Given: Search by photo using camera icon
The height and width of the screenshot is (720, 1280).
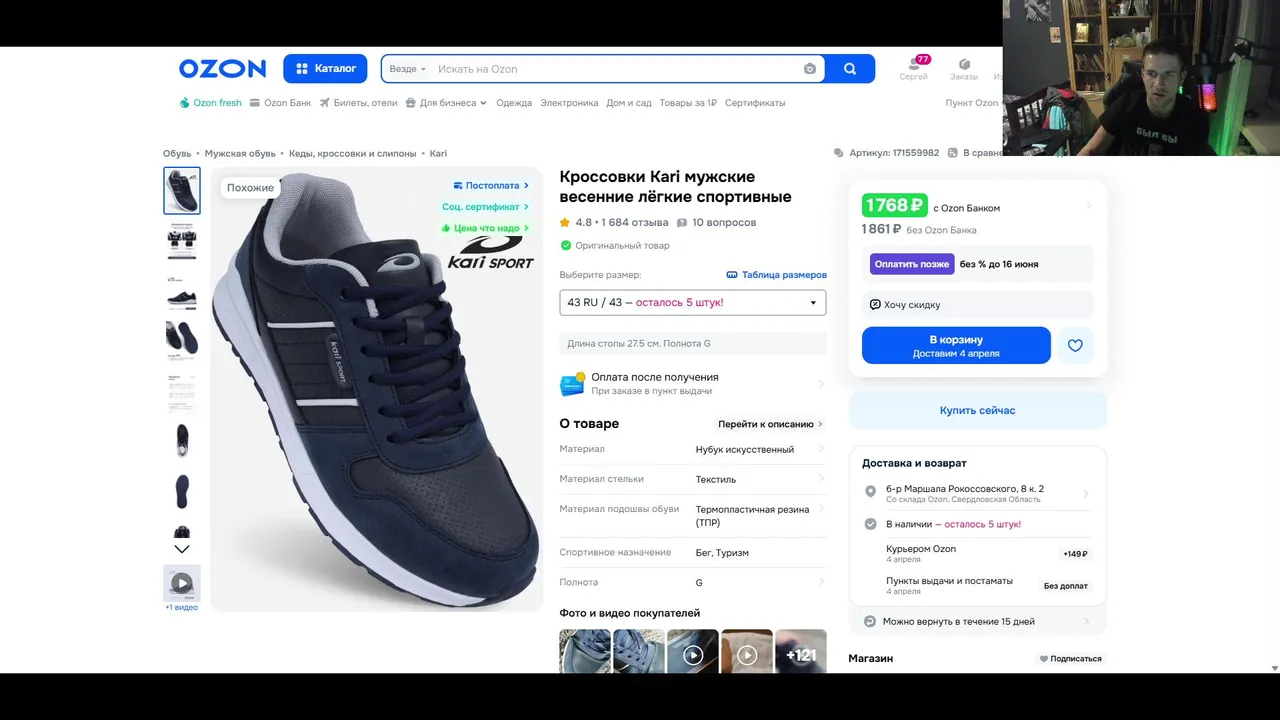Looking at the screenshot, I should [810, 69].
